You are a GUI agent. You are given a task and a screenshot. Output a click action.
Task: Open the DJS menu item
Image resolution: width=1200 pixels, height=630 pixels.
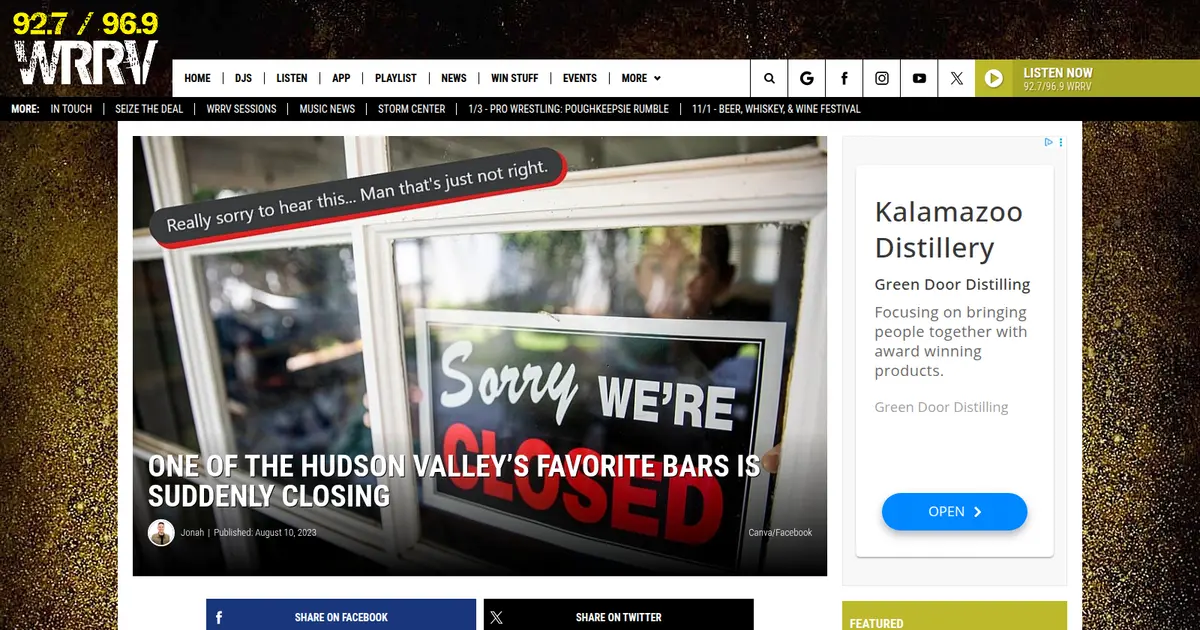[x=243, y=78]
